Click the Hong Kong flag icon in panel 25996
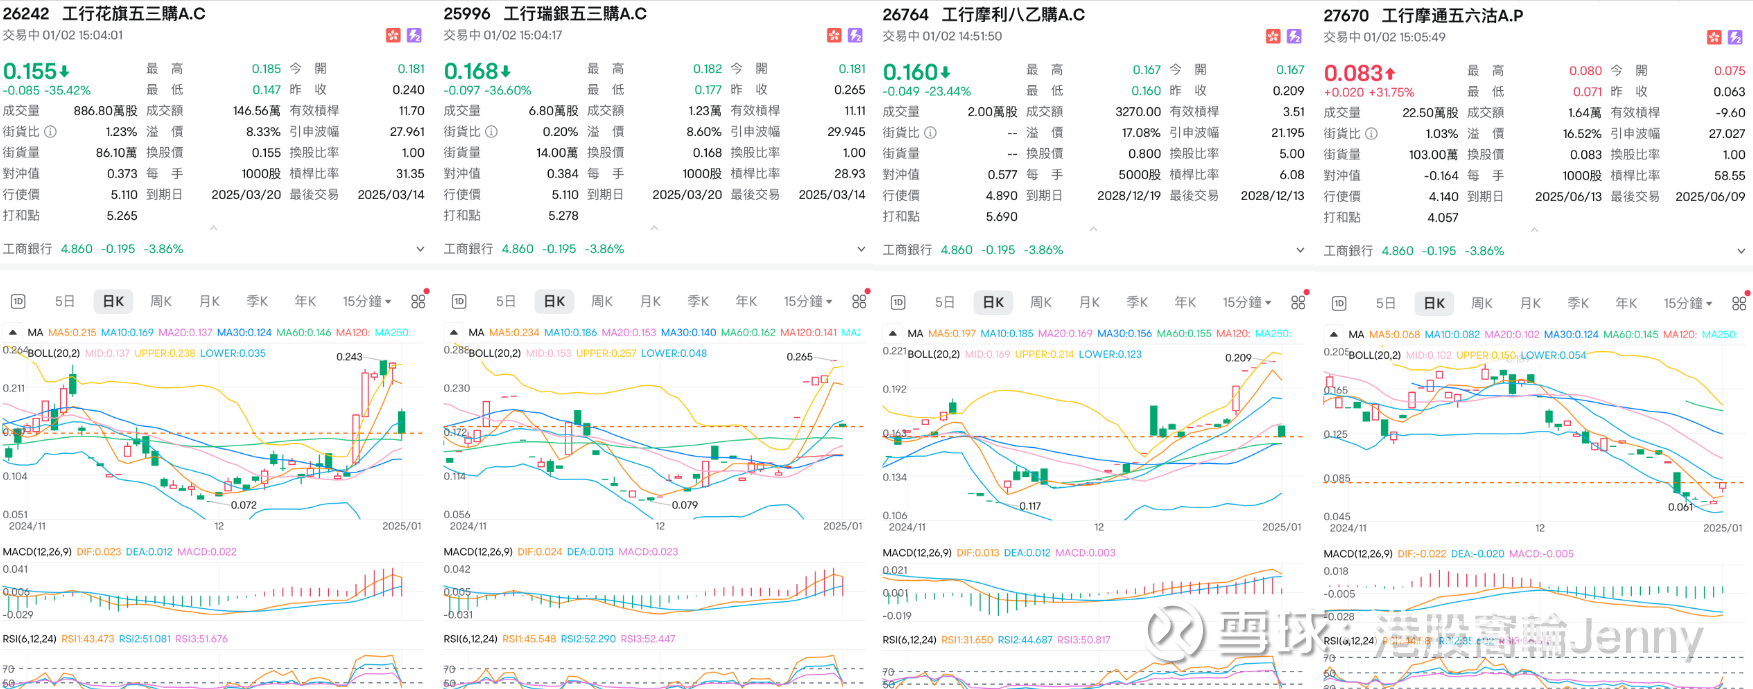 pyautogui.click(x=835, y=35)
